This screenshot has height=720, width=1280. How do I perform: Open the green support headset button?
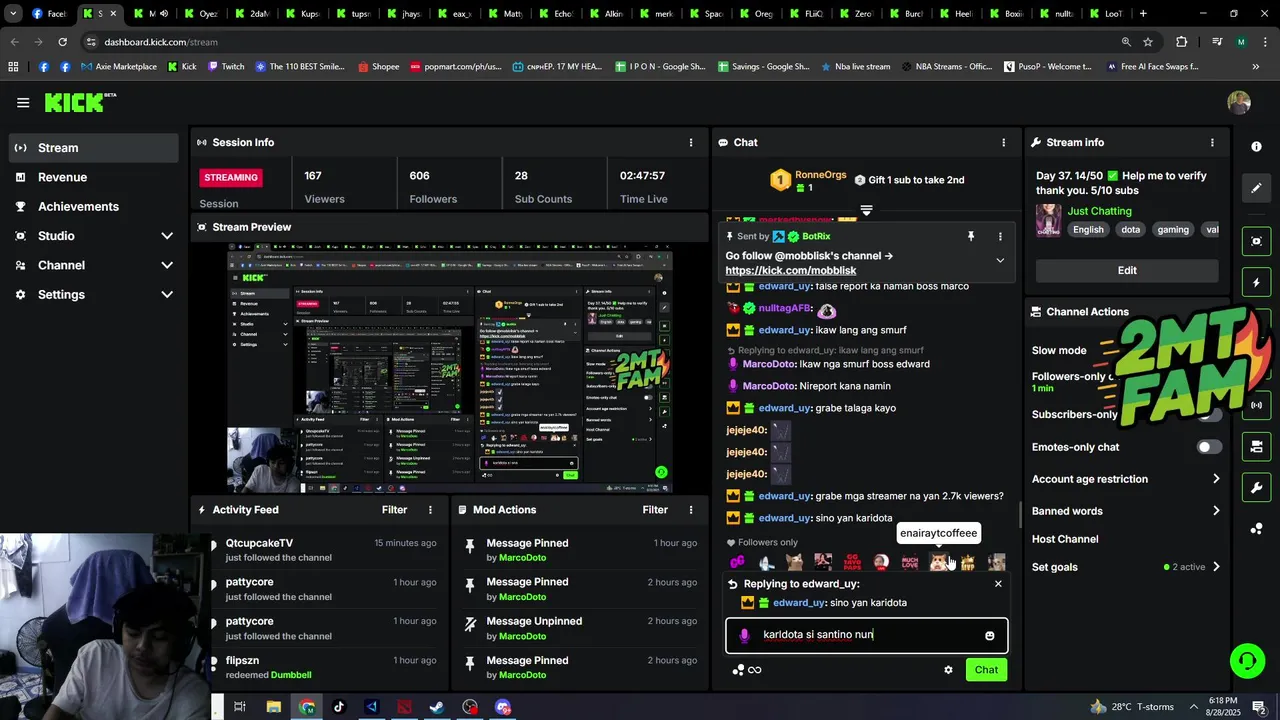1247,660
